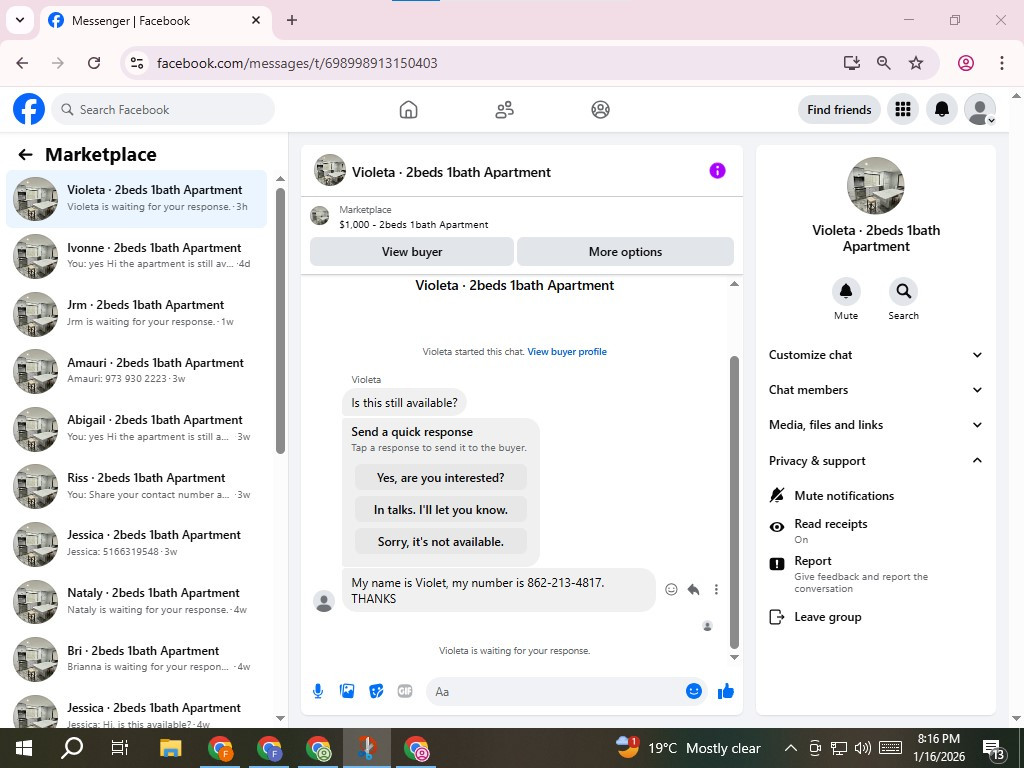Image resolution: width=1024 pixels, height=768 pixels.
Task: Click the Find friends button
Action: 839,109
